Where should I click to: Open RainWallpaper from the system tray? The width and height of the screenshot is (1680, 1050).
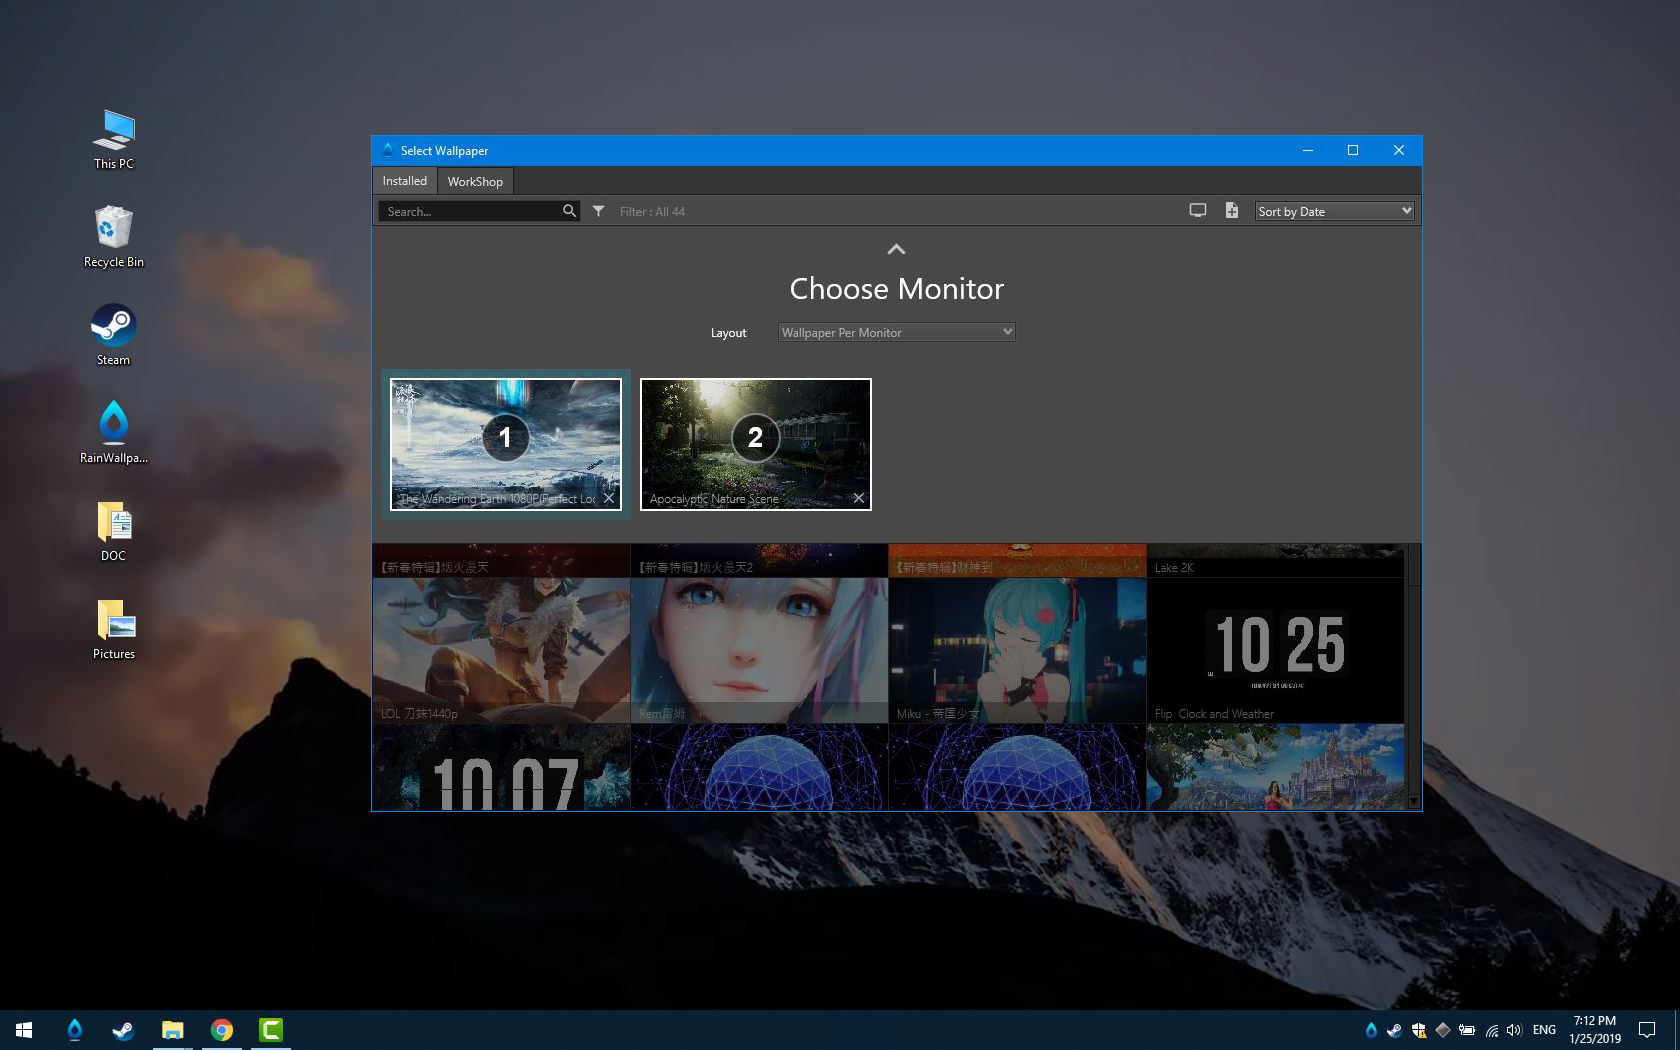pyautogui.click(x=1370, y=1030)
